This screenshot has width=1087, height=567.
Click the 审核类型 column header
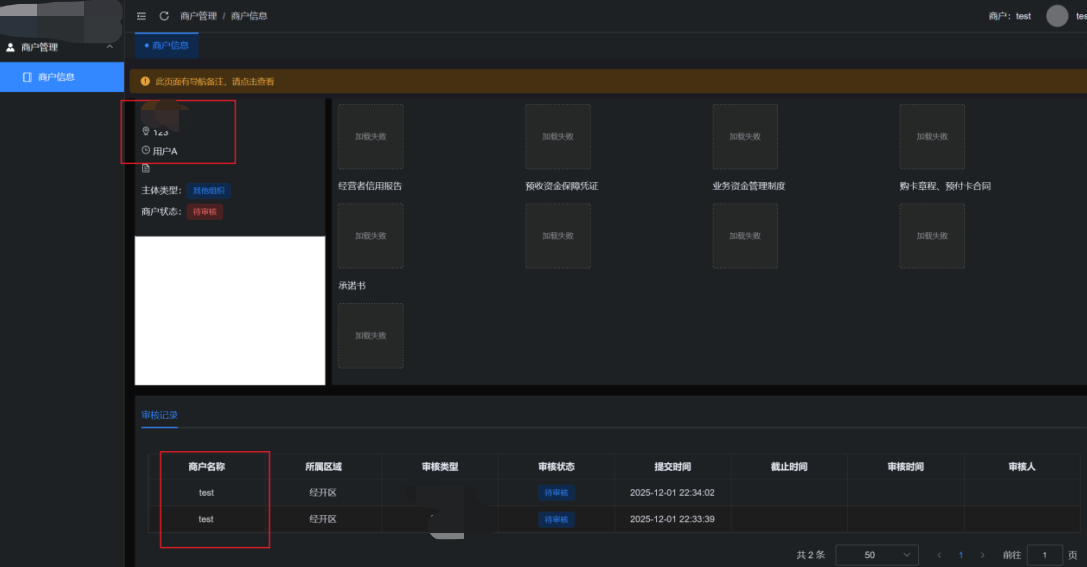tap(440, 466)
